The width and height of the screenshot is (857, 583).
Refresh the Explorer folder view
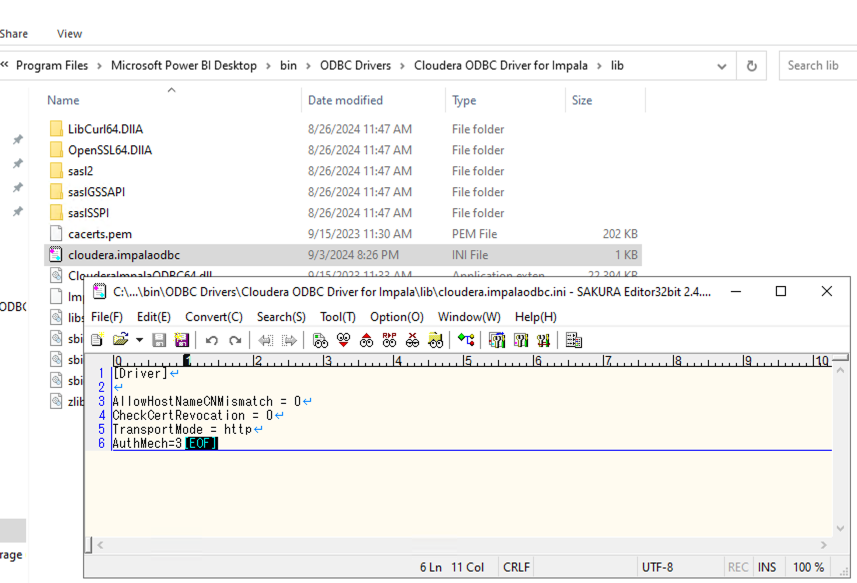click(x=752, y=66)
